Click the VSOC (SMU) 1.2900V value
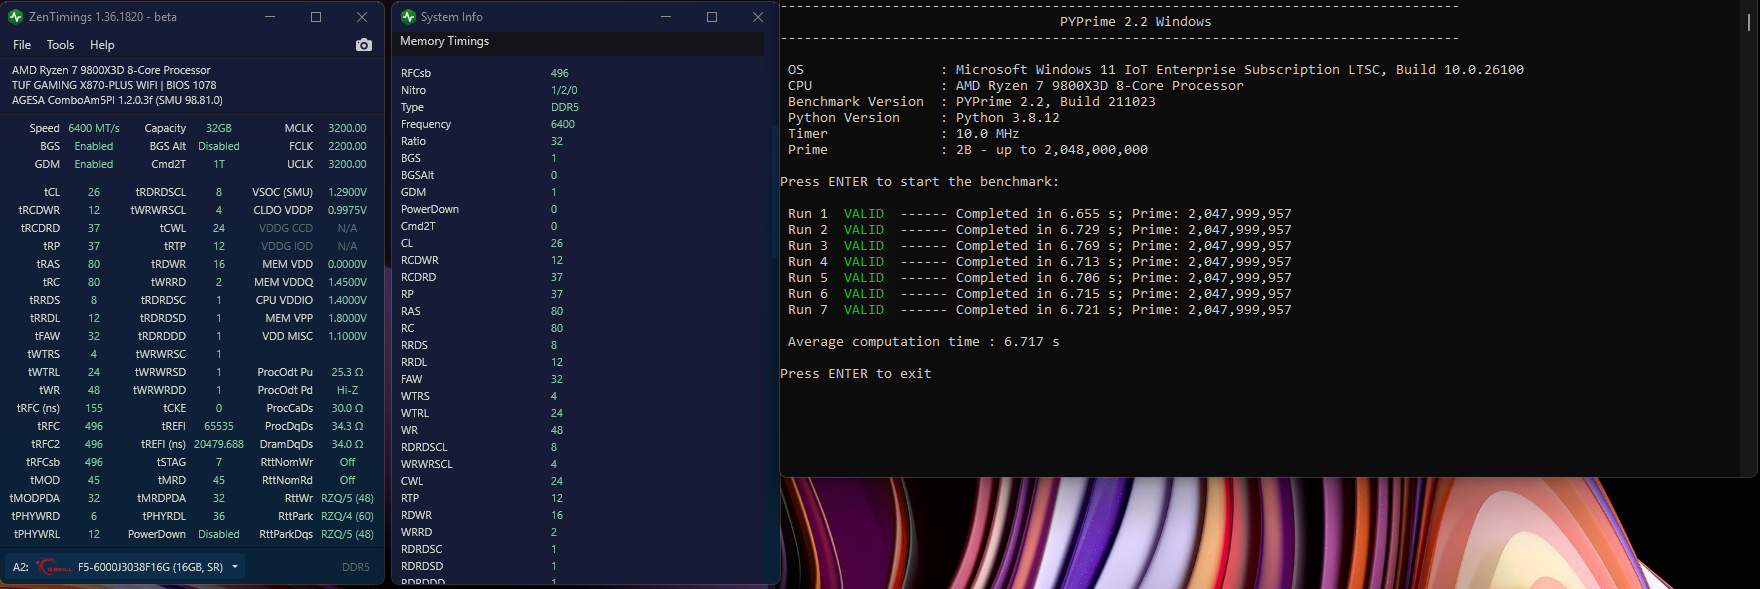This screenshot has height=589, width=1760. pos(347,192)
